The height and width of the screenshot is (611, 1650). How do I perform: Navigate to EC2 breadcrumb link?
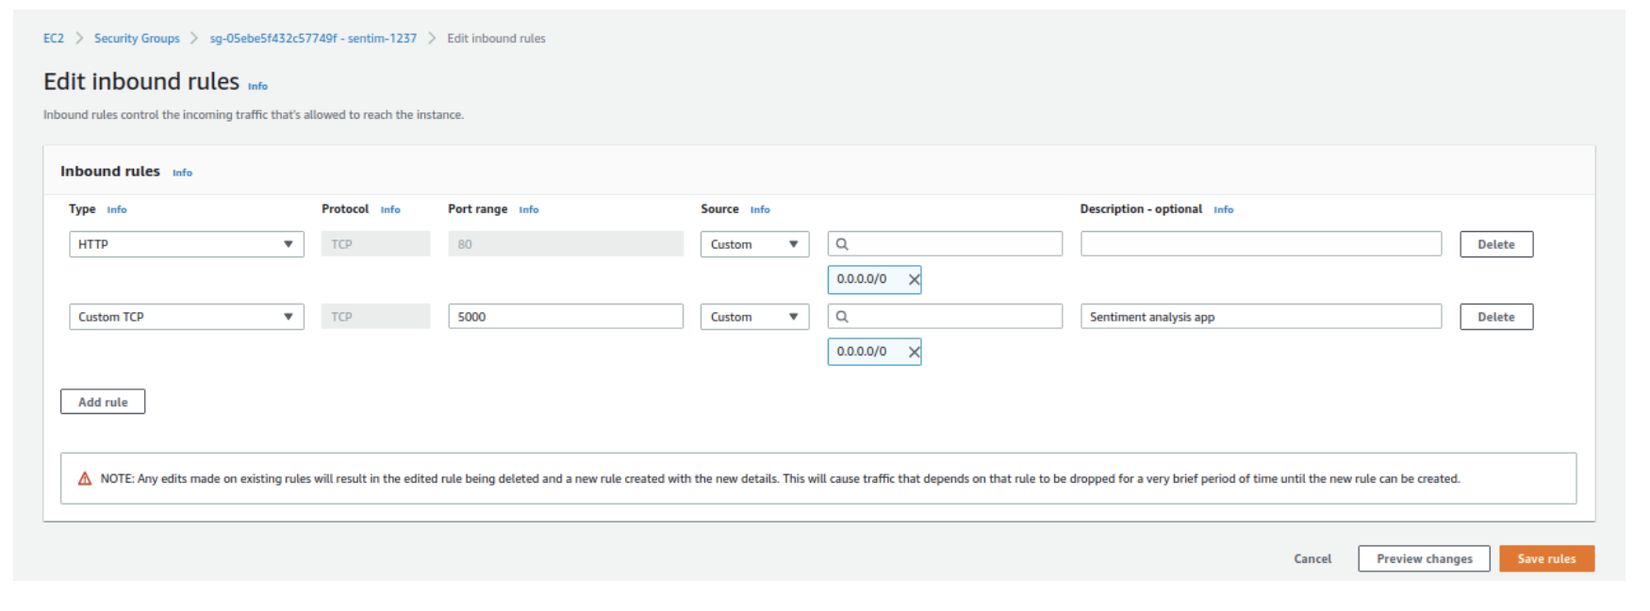tap(53, 39)
